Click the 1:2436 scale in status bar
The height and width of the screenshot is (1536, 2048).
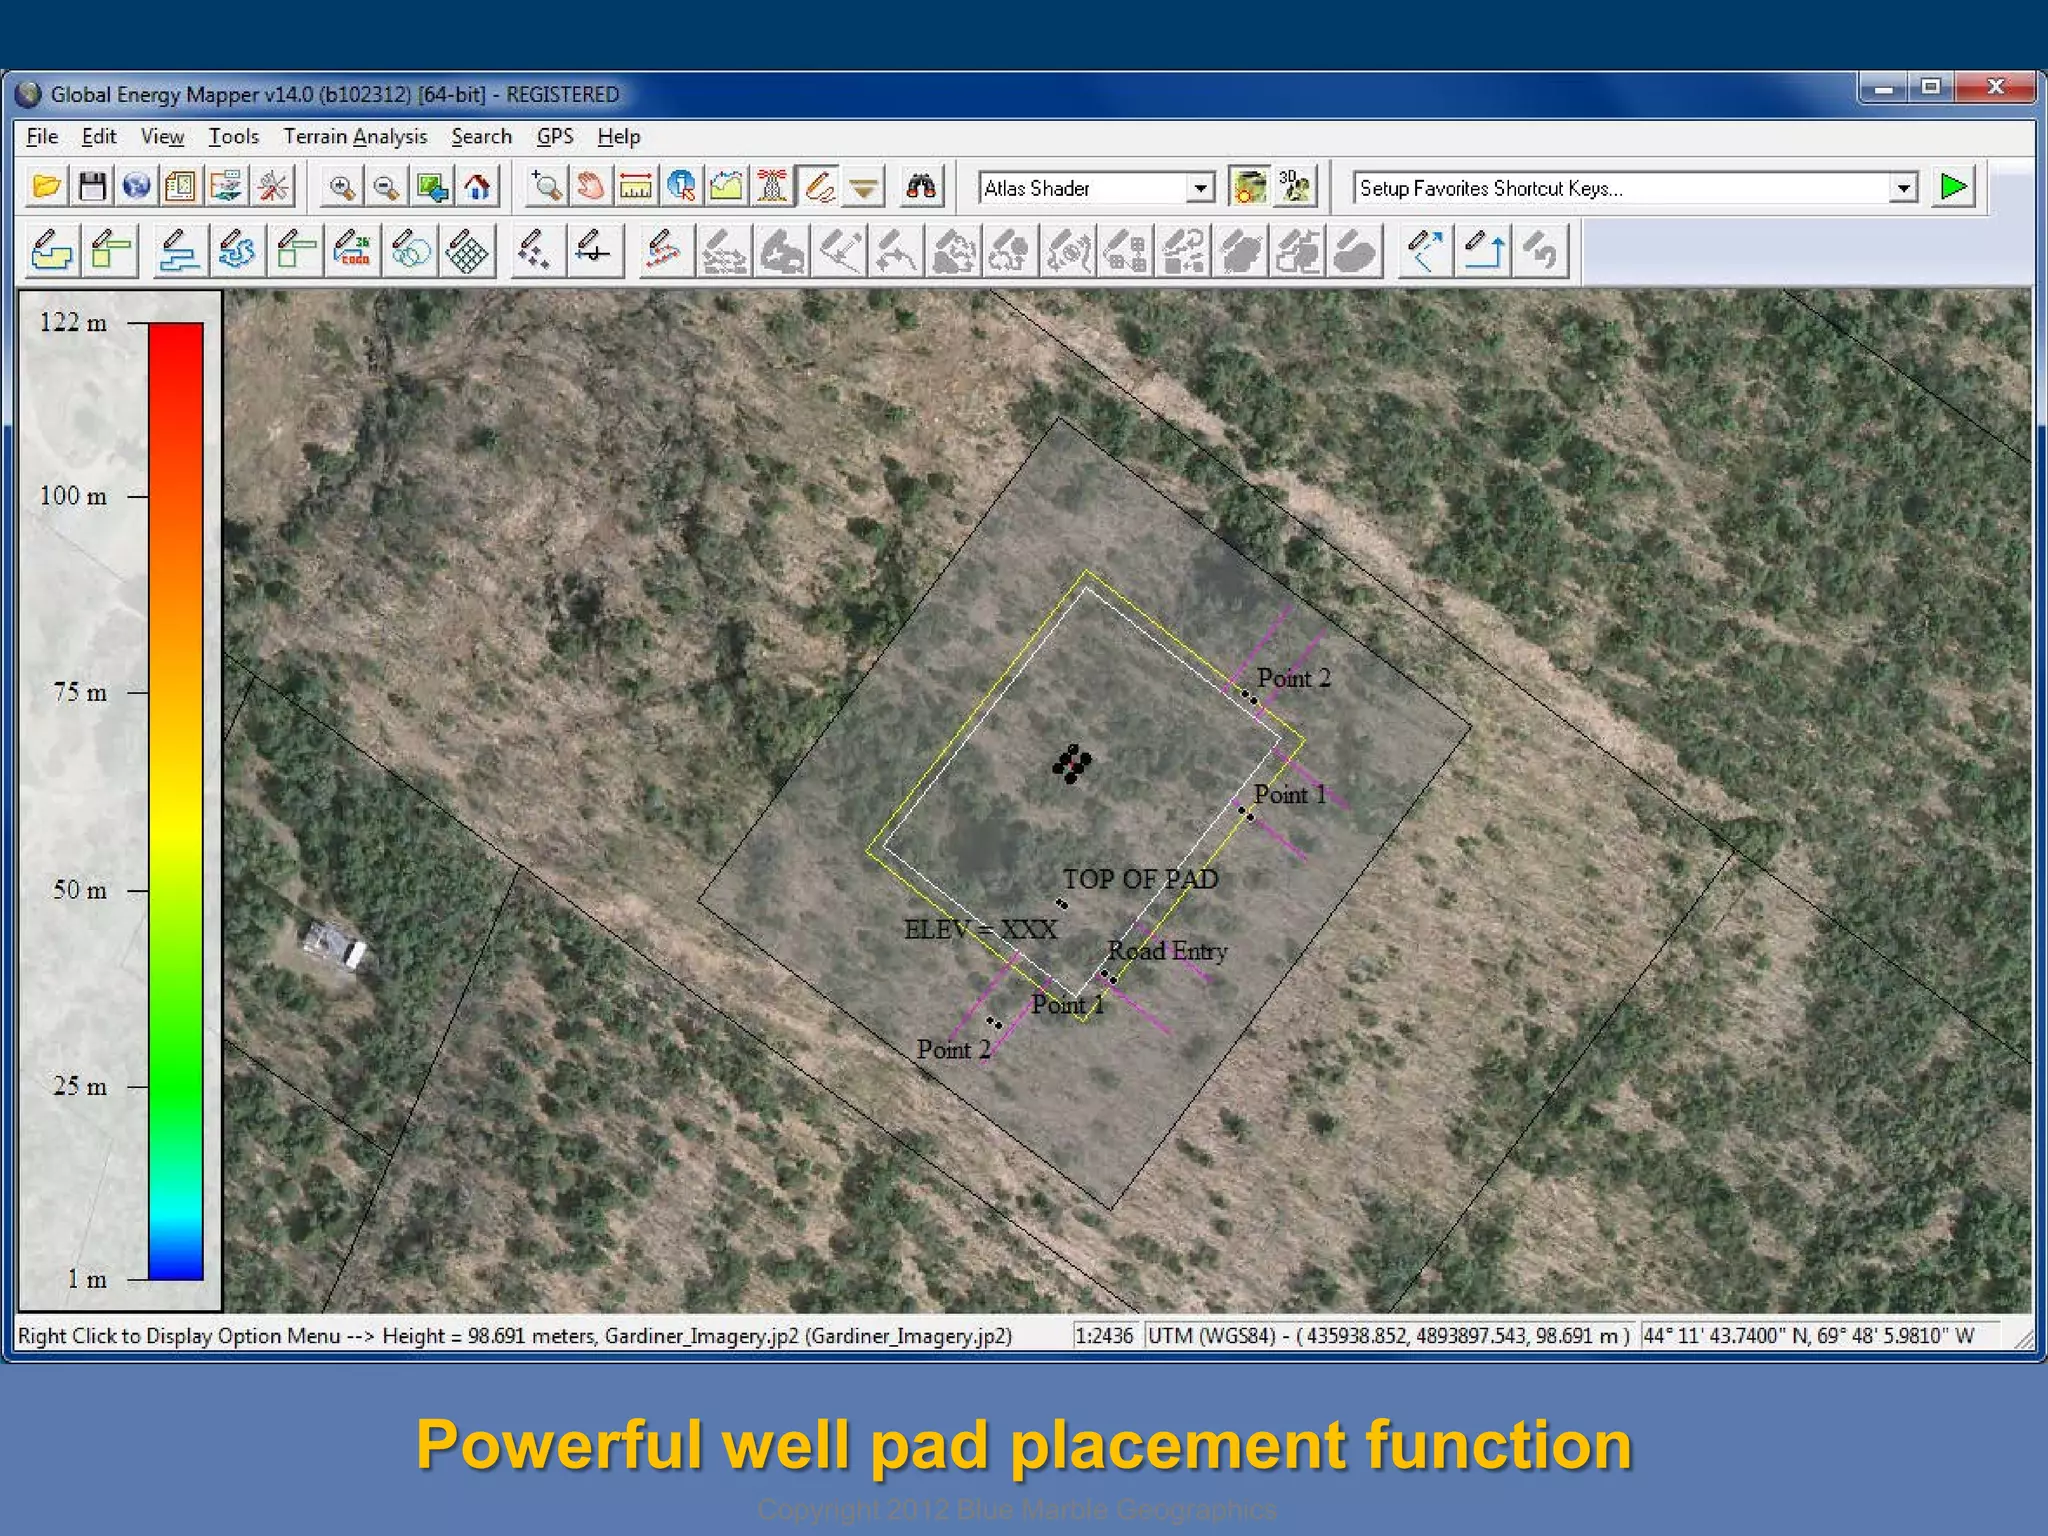[1104, 1335]
